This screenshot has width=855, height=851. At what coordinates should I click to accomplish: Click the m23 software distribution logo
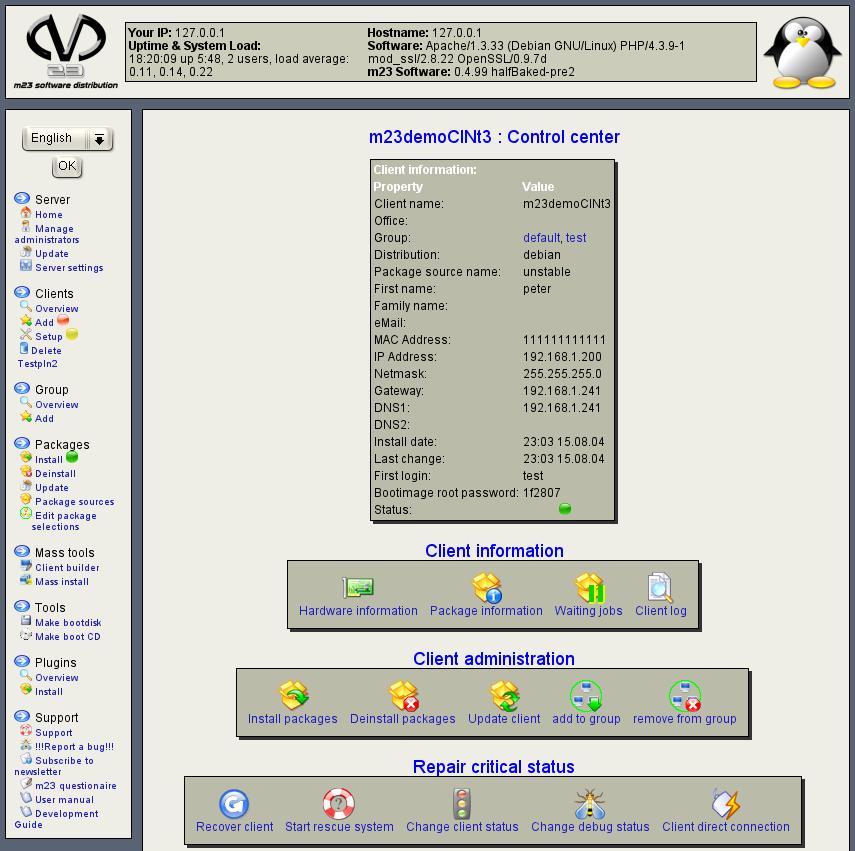(x=66, y=48)
